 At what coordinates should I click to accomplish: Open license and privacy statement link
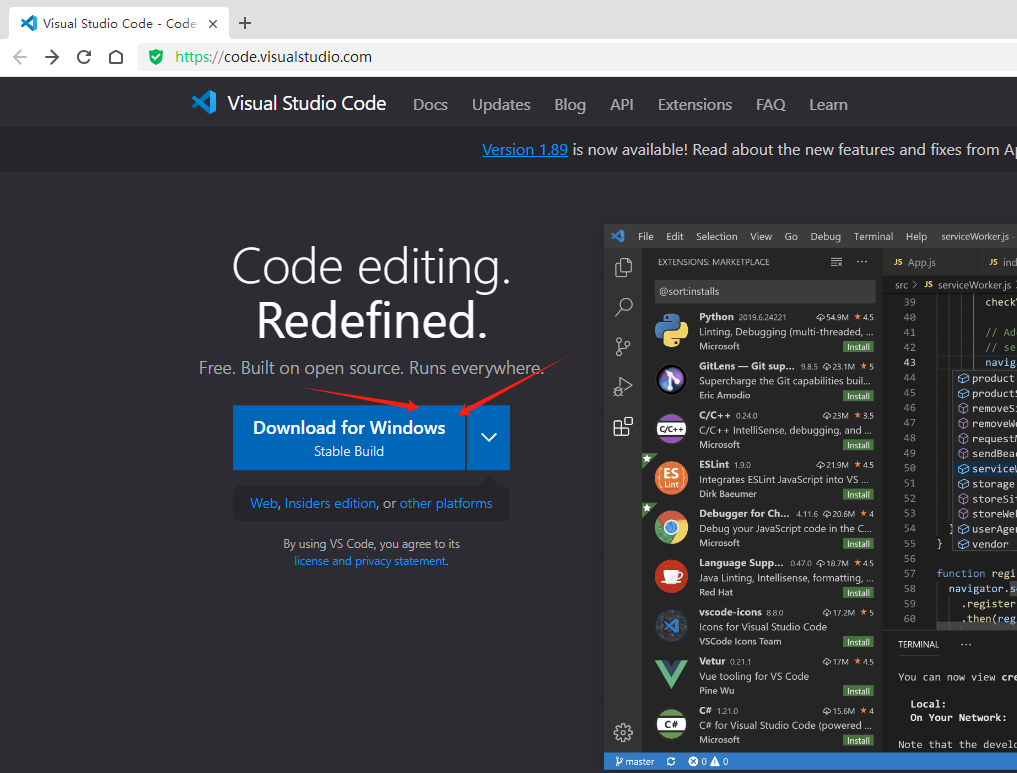pyautogui.click(x=370, y=561)
